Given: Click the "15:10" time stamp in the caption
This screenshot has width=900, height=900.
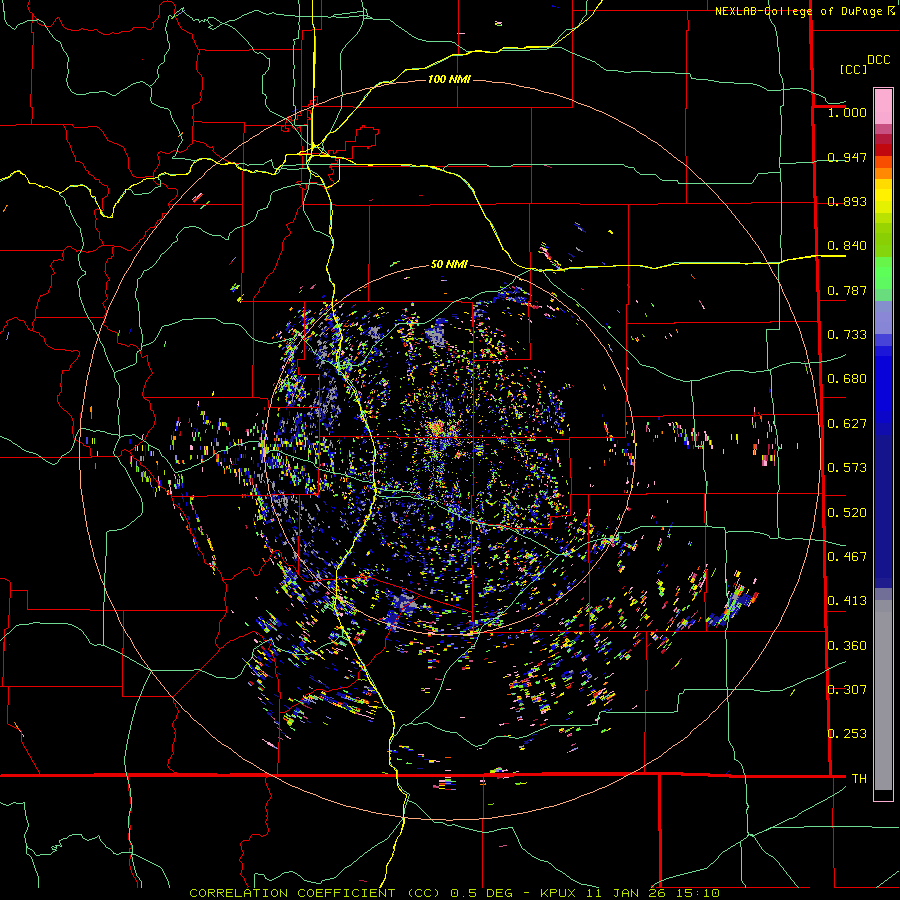Looking at the screenshot, I should [x=697, y=893].
